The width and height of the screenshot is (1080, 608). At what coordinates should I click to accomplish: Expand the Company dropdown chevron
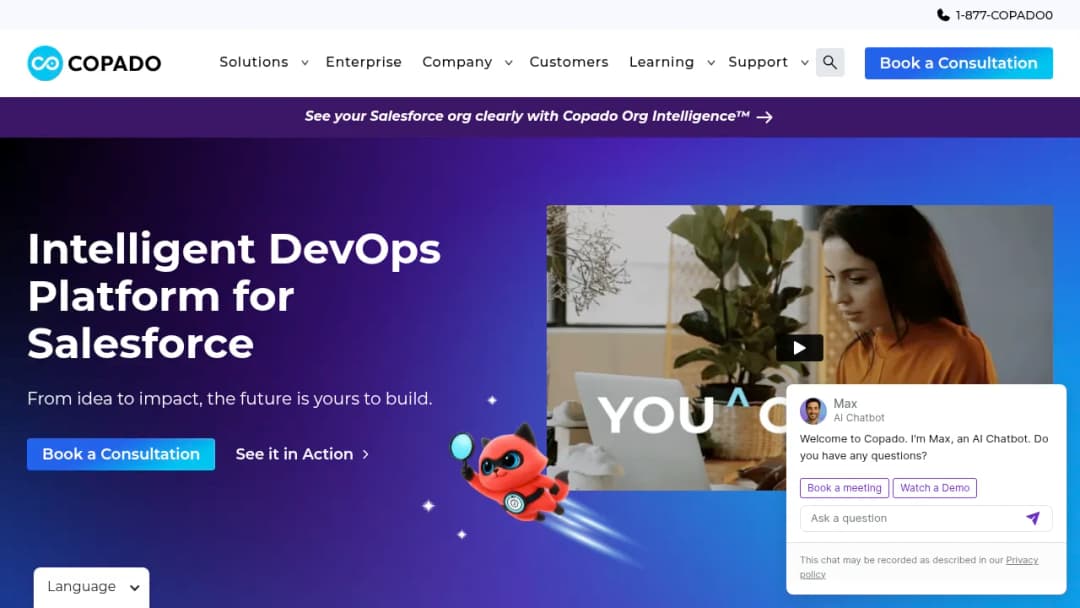pos(508,63)
